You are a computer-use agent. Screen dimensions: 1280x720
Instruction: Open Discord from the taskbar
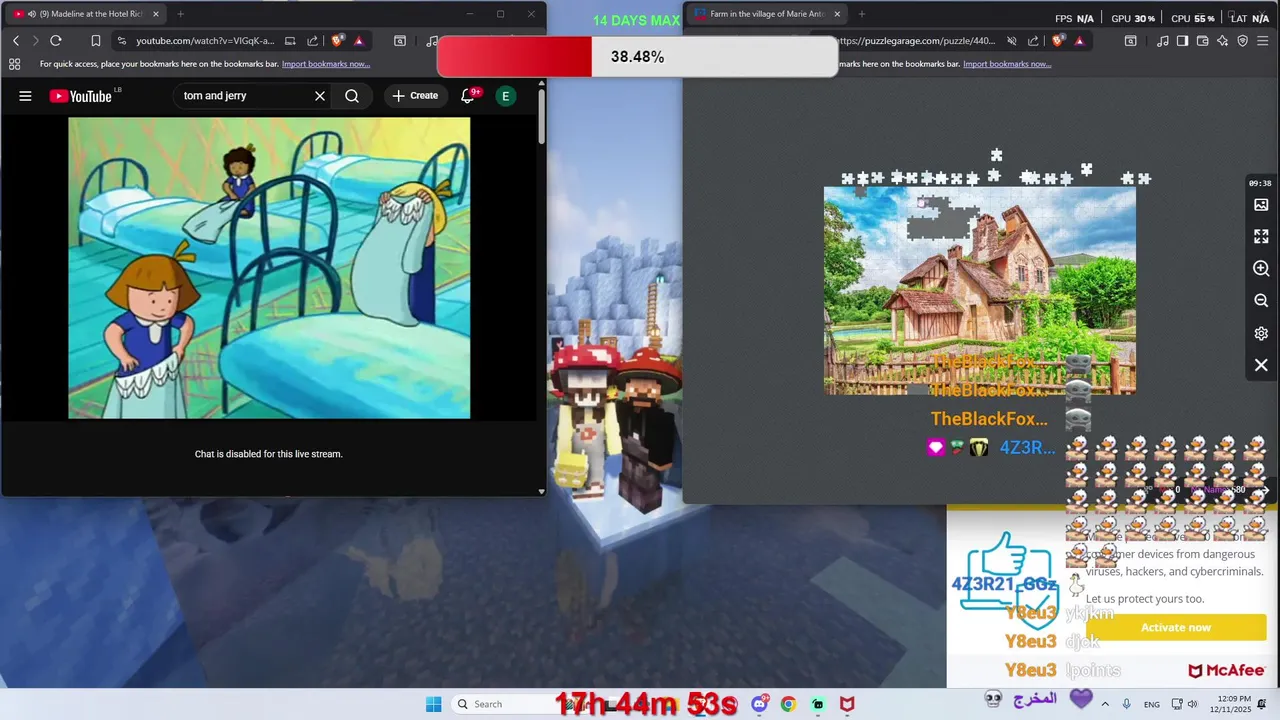point(760,704)
